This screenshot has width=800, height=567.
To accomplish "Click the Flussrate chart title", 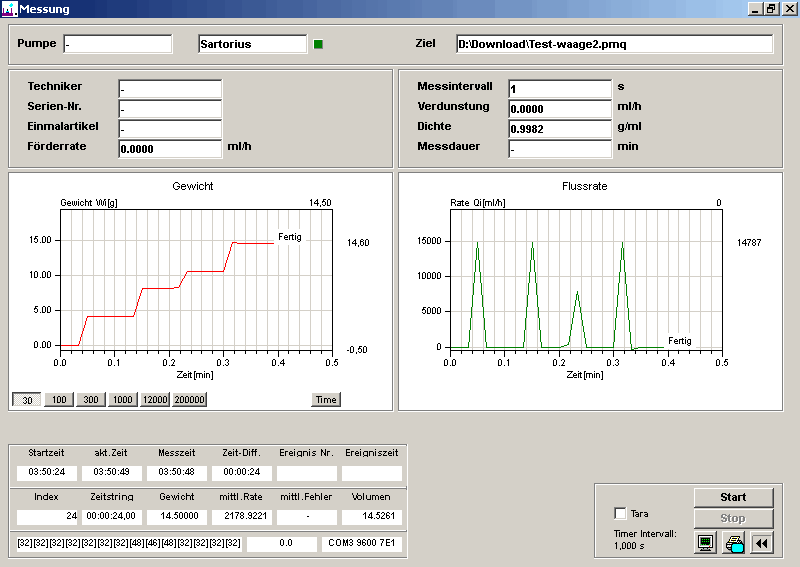I will click(x=585, y=186).
